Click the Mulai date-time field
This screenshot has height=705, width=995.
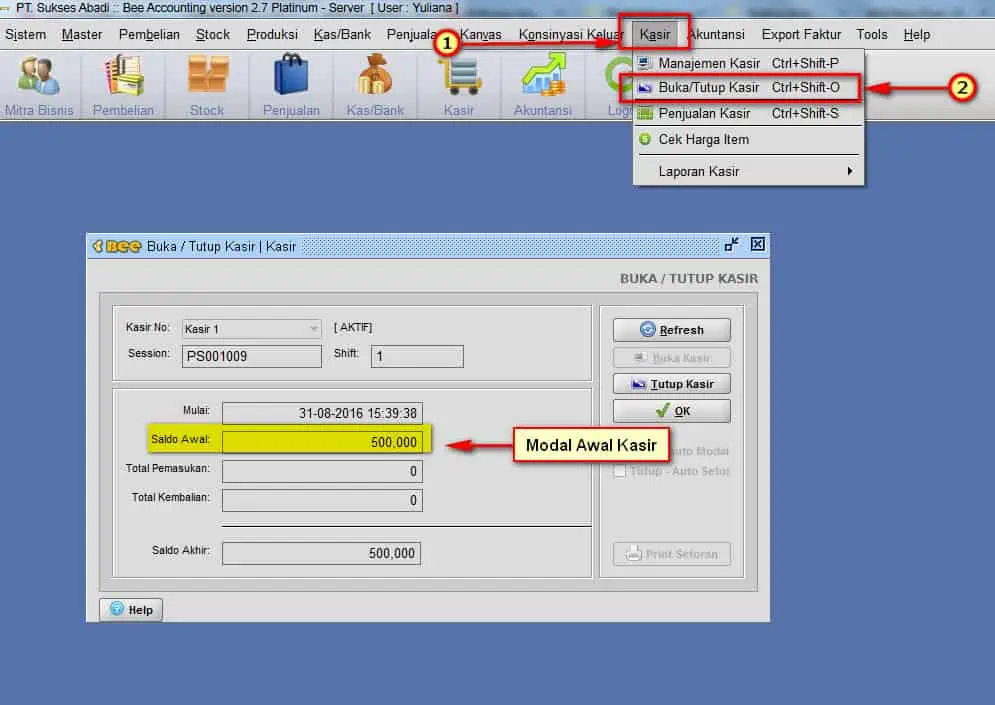point(322,413)
